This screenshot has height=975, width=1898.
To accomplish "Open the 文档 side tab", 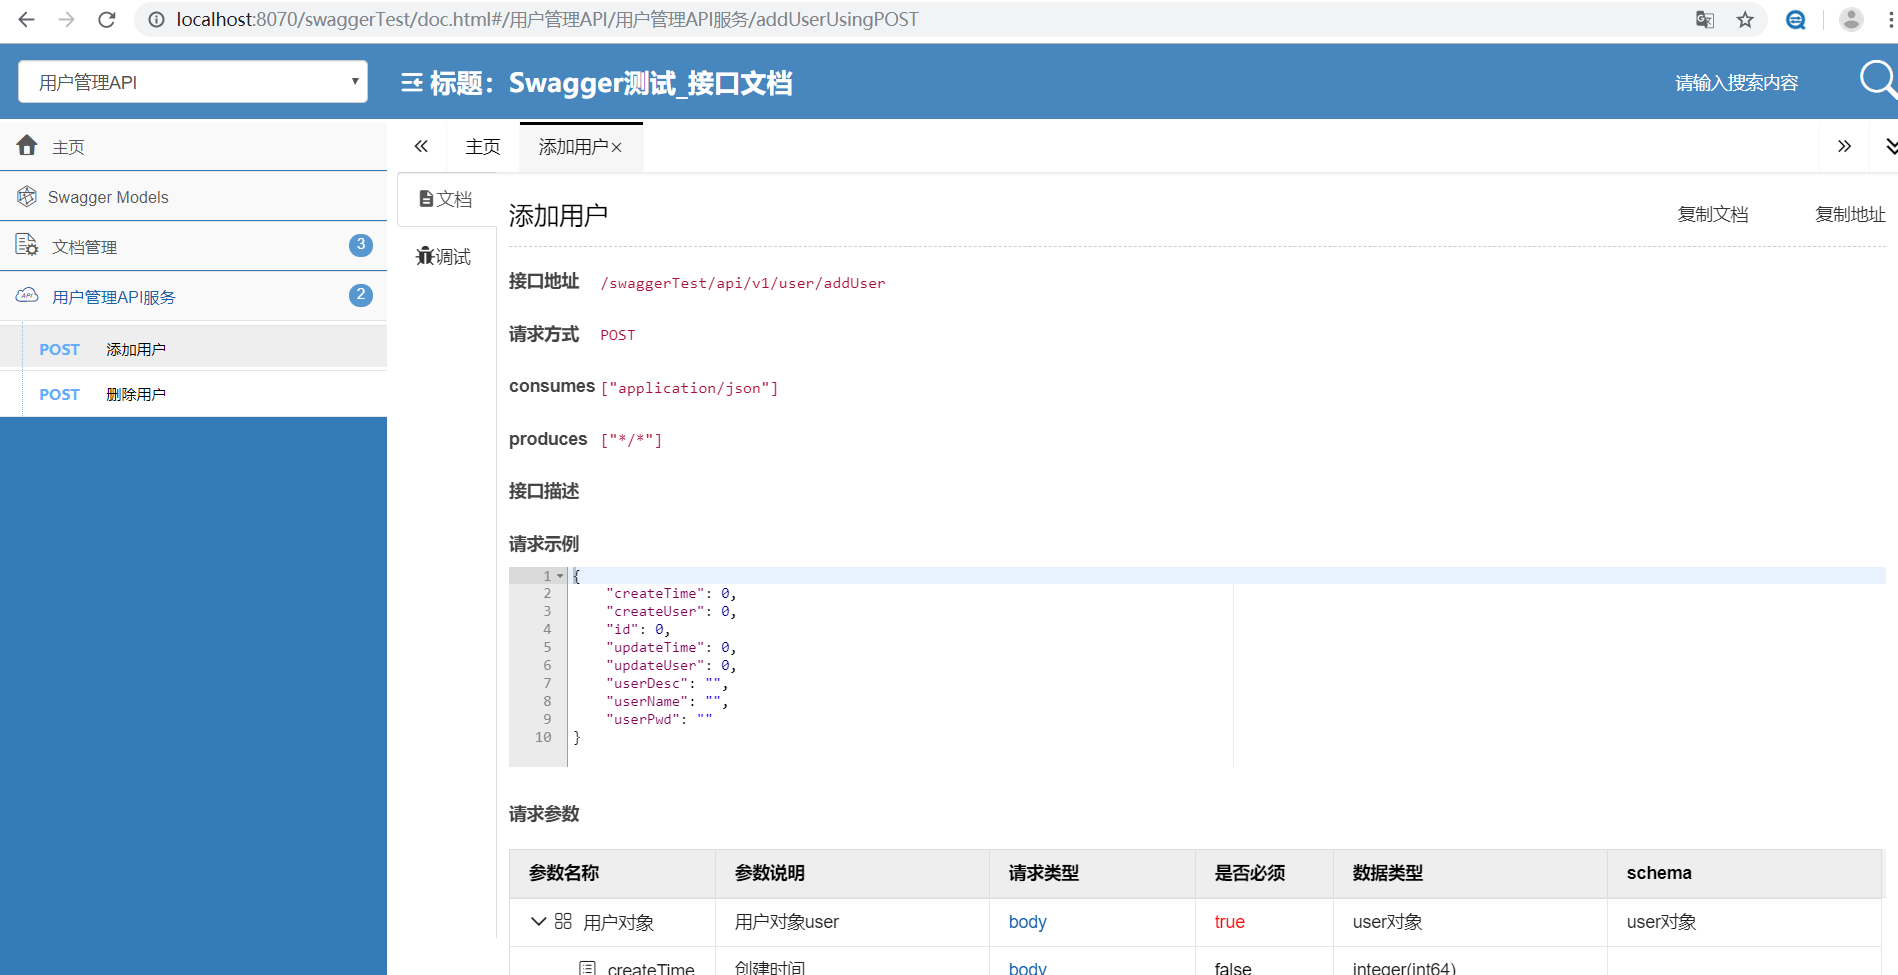I will [x=446, y=199].
